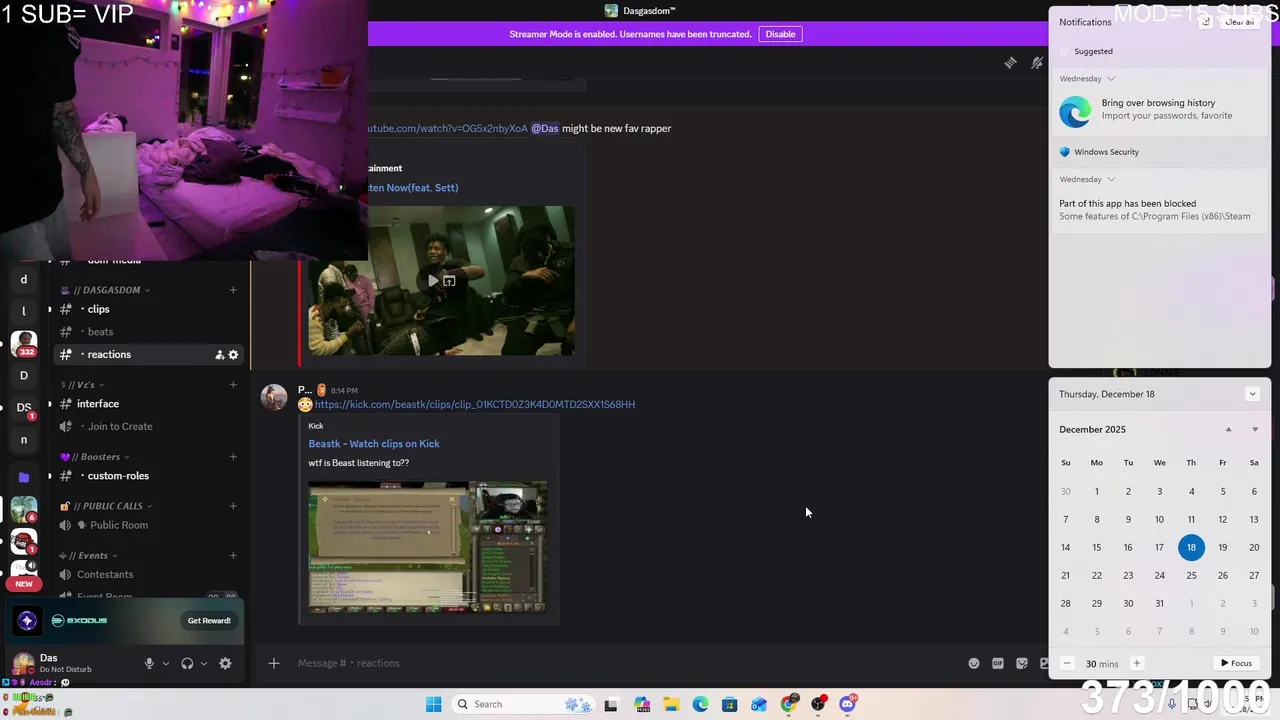Screen dimensions: 1280x720
Task: Collapse the // PUBLIC CALLS category
Action: click(106, 506)
